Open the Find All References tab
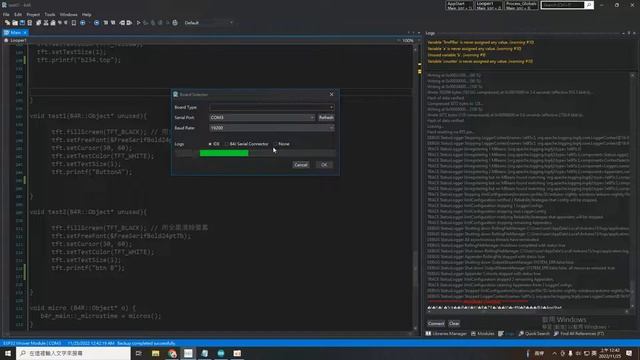 click(579, 334)
